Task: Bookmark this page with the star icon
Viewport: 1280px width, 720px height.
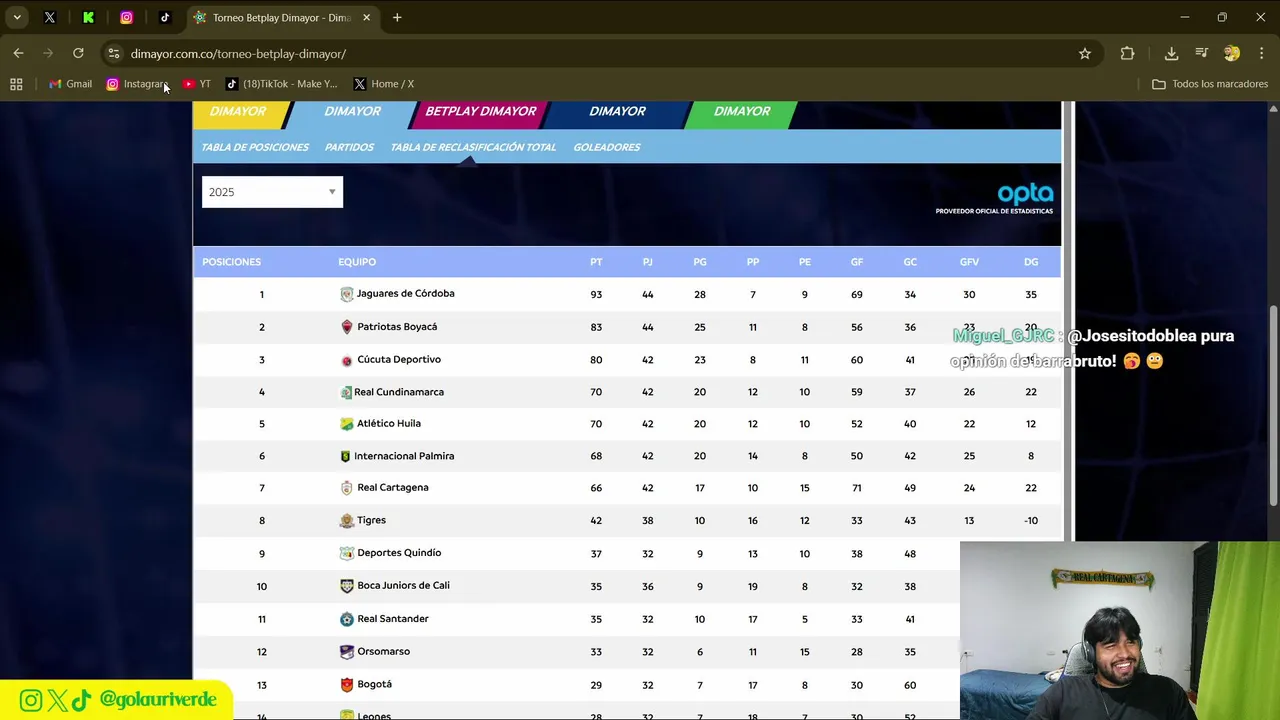Action: [x=1085, y=53]
